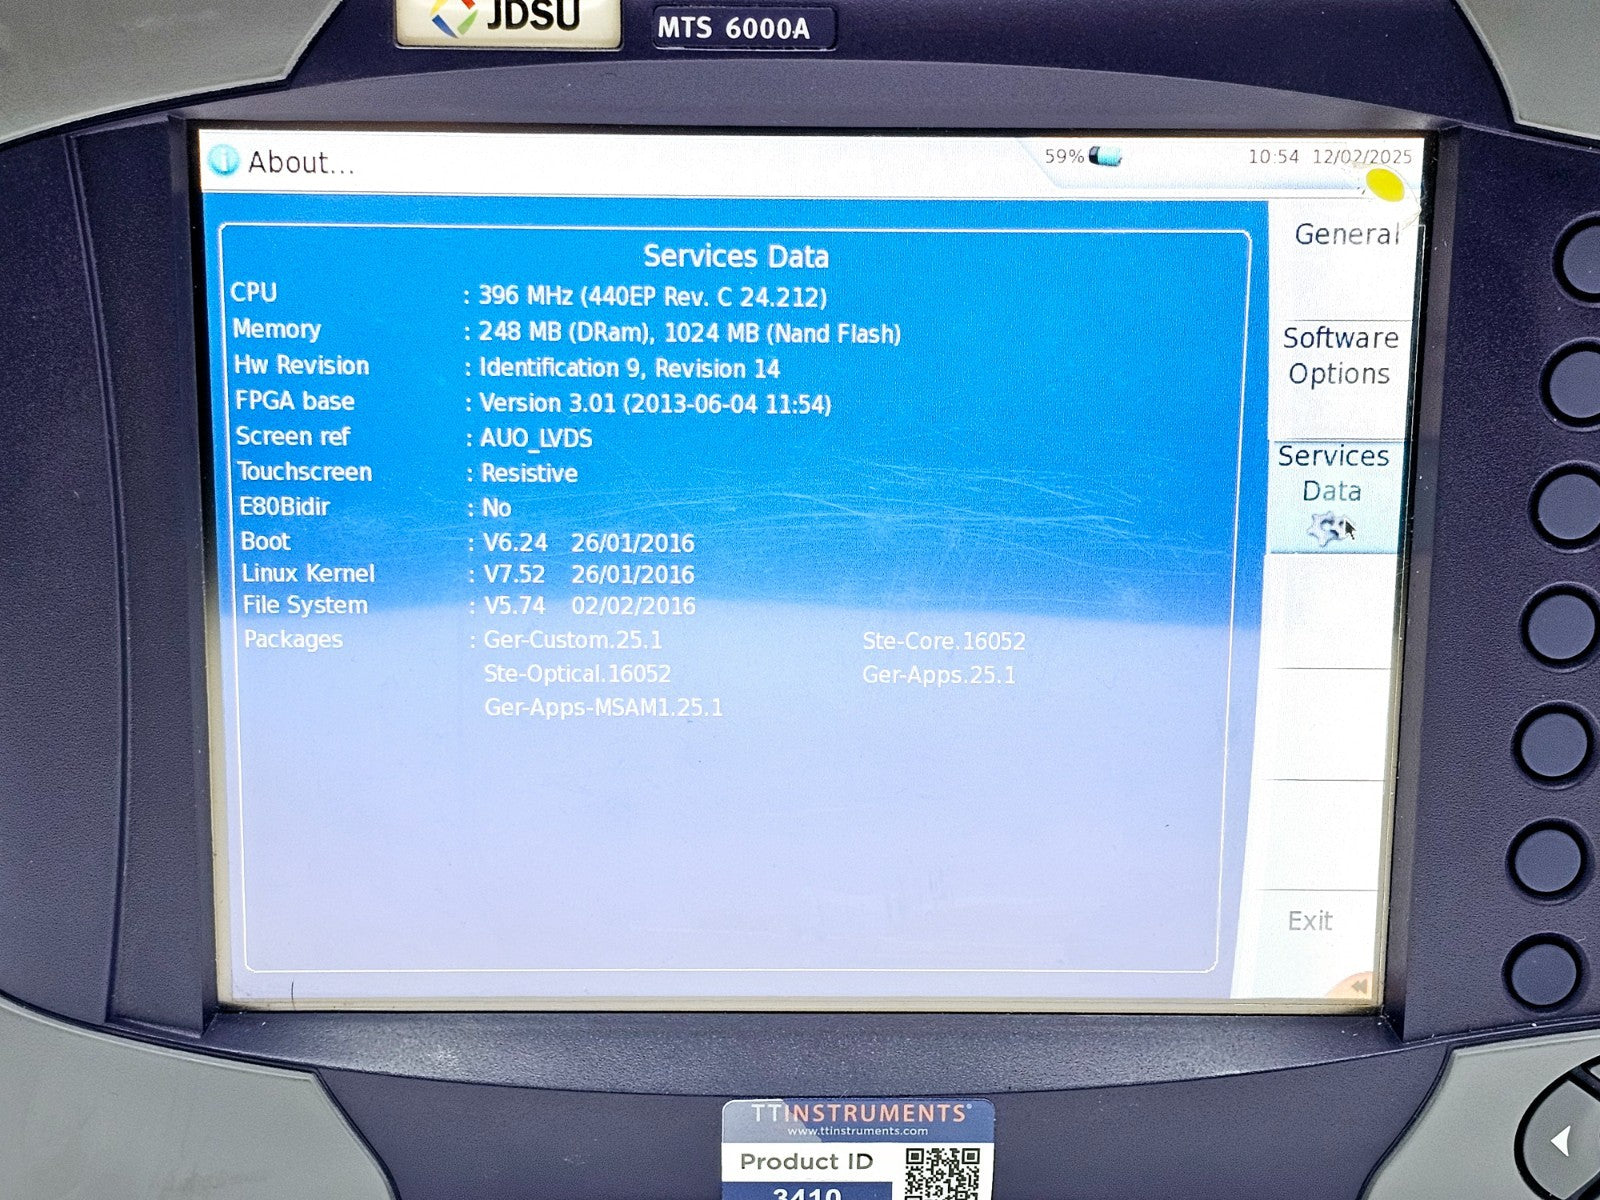Tap the yellow dot near the date
The width and height of the screenshot is (1600, 1200).
tap(1385, 184)
